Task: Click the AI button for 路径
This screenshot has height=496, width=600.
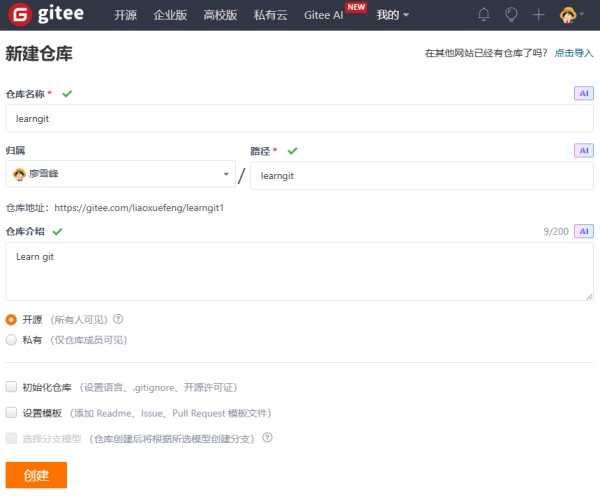Action: pos(584,150)
